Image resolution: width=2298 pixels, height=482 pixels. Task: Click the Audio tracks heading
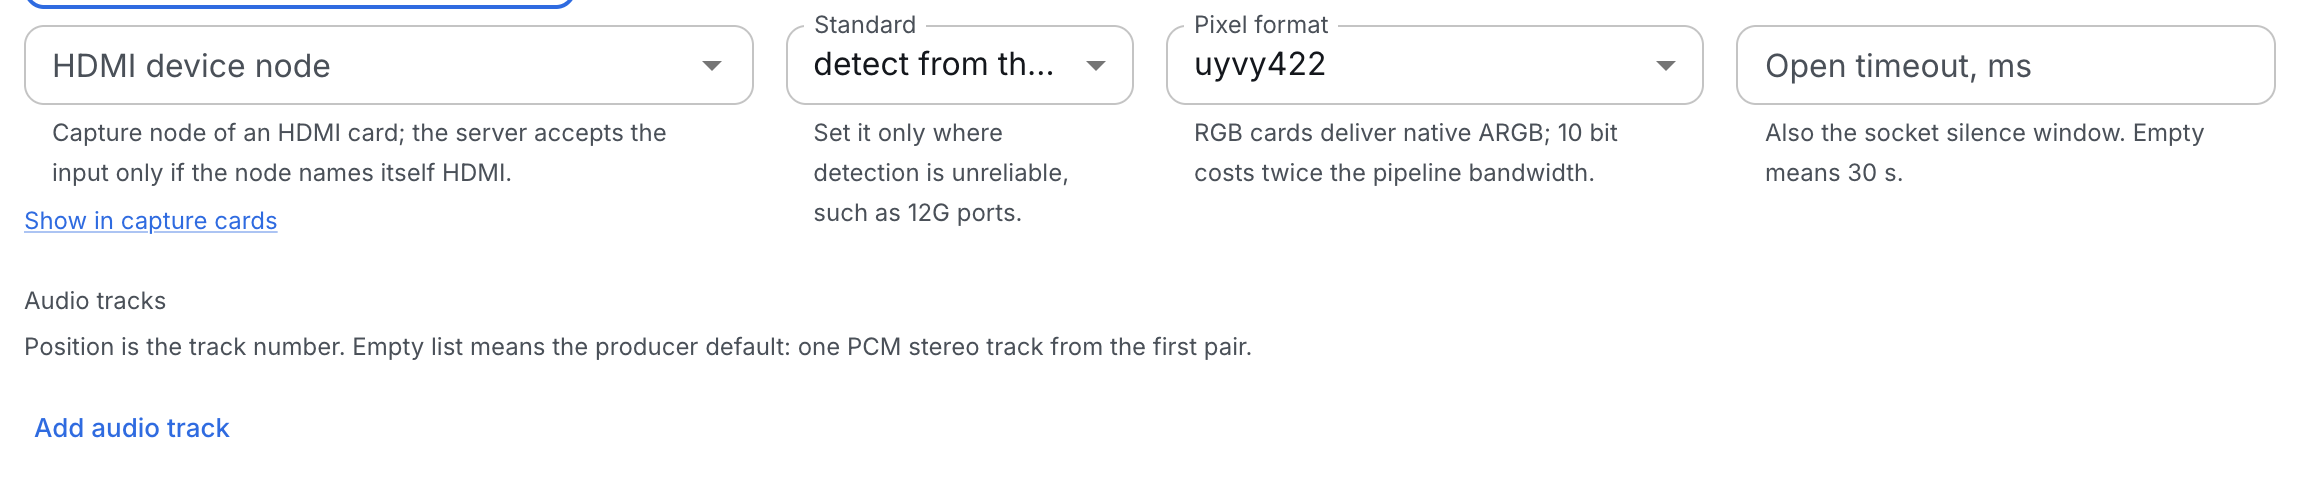point(95,301)
